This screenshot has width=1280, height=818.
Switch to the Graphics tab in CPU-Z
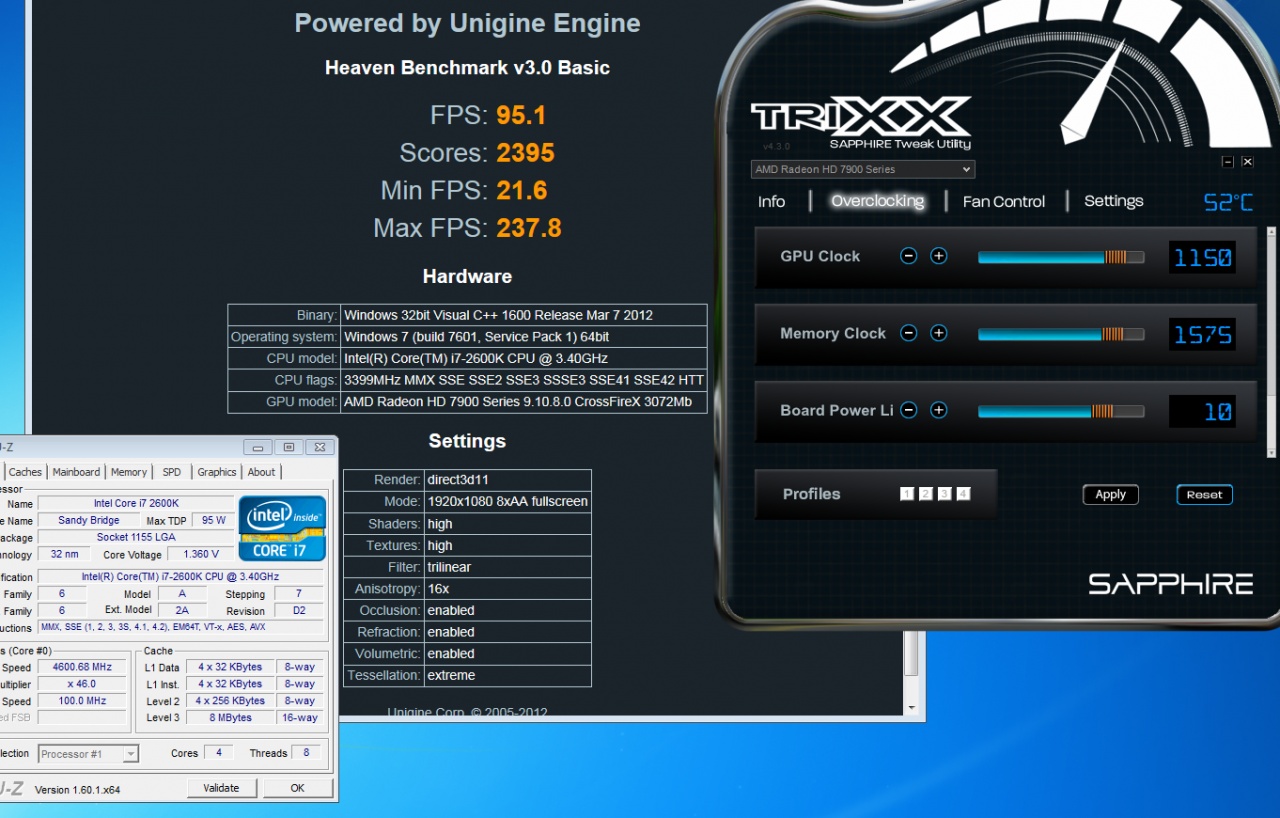(217, 472)
